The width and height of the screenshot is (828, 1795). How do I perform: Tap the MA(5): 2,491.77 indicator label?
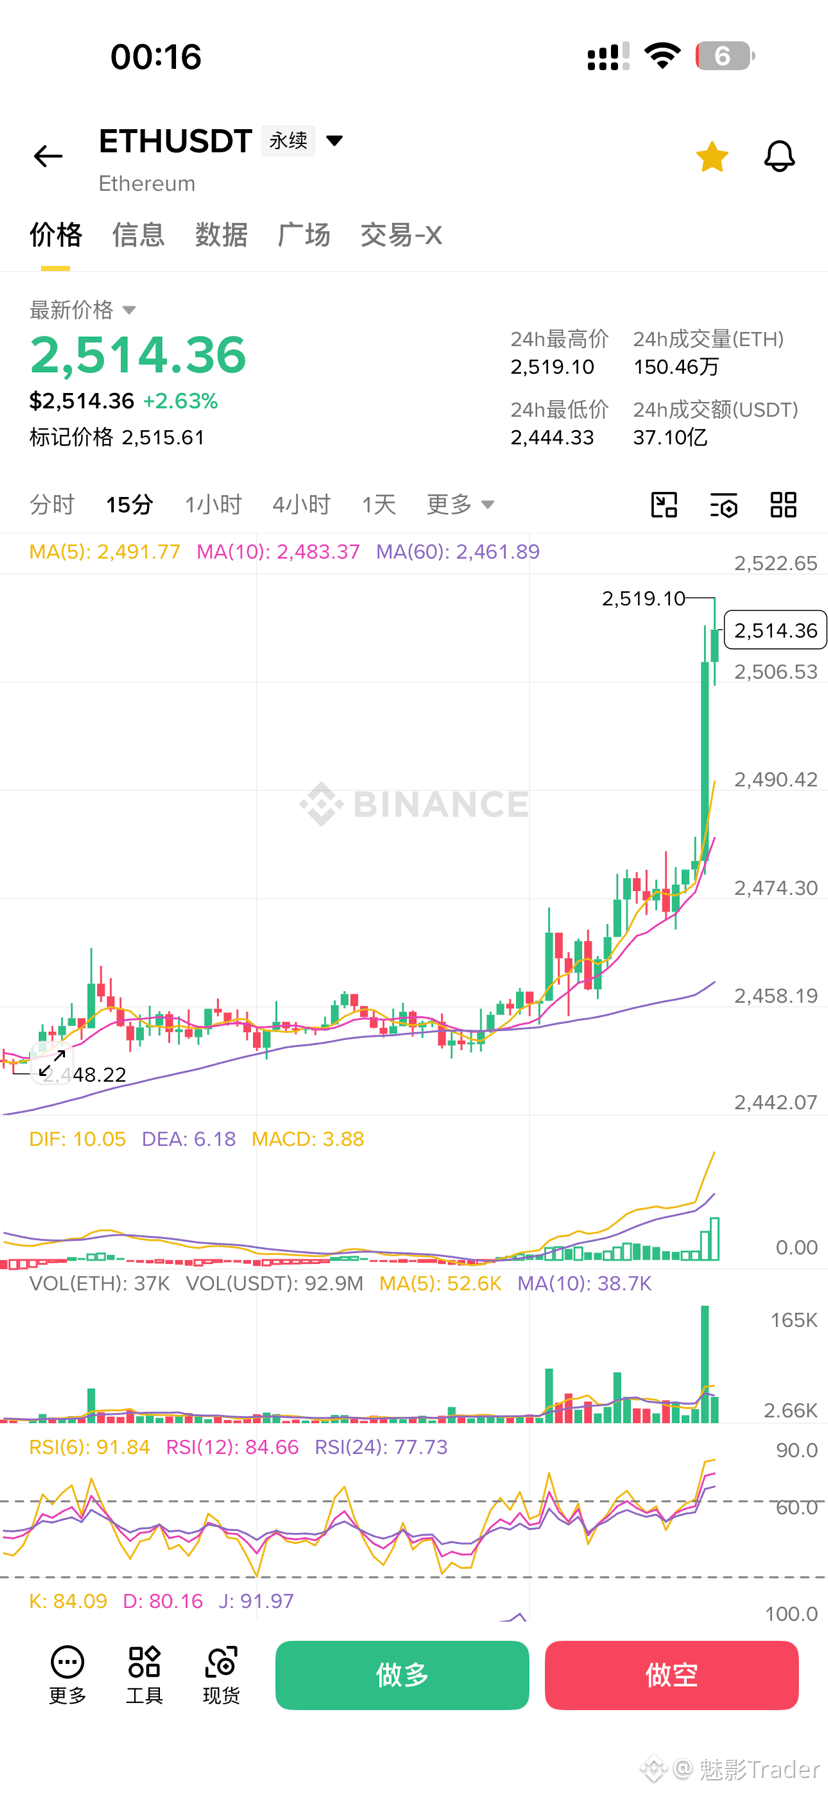pyautogui.click(x=105, y=552)
